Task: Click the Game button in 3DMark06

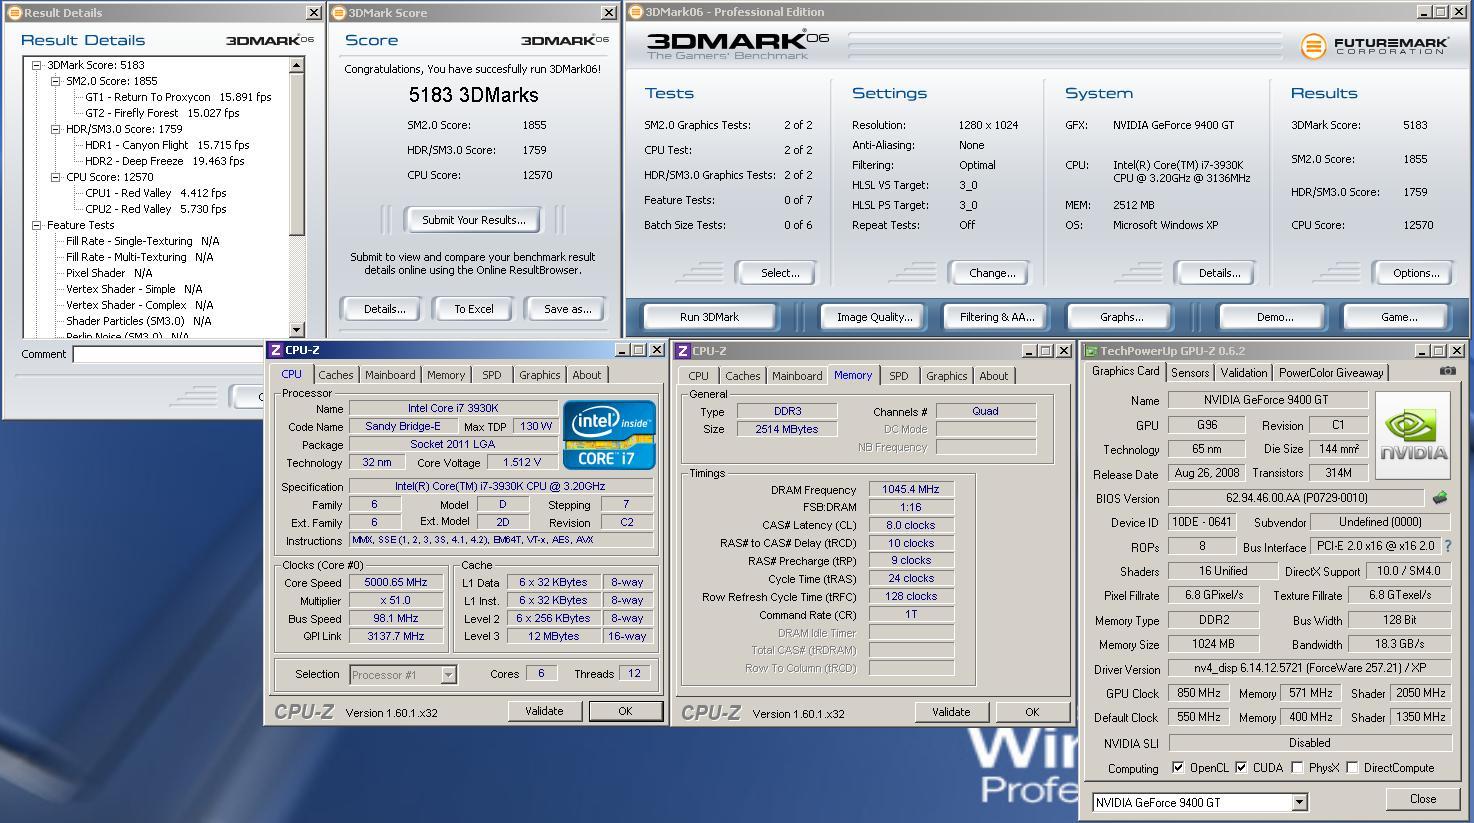Action: point(1398,317)
